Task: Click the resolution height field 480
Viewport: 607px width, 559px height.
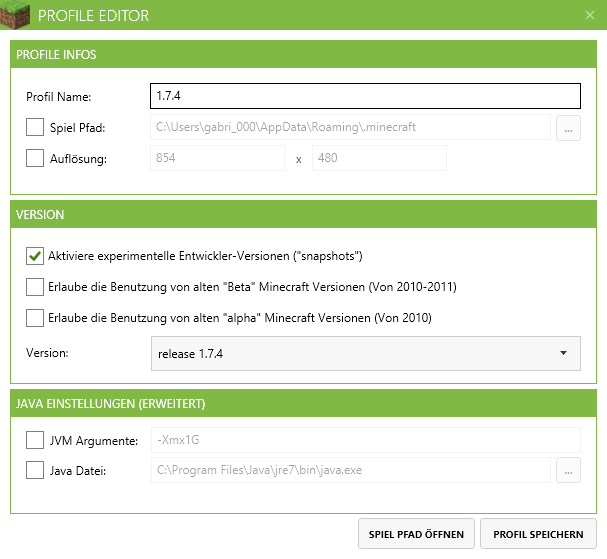Action: (x=379, y=158)
